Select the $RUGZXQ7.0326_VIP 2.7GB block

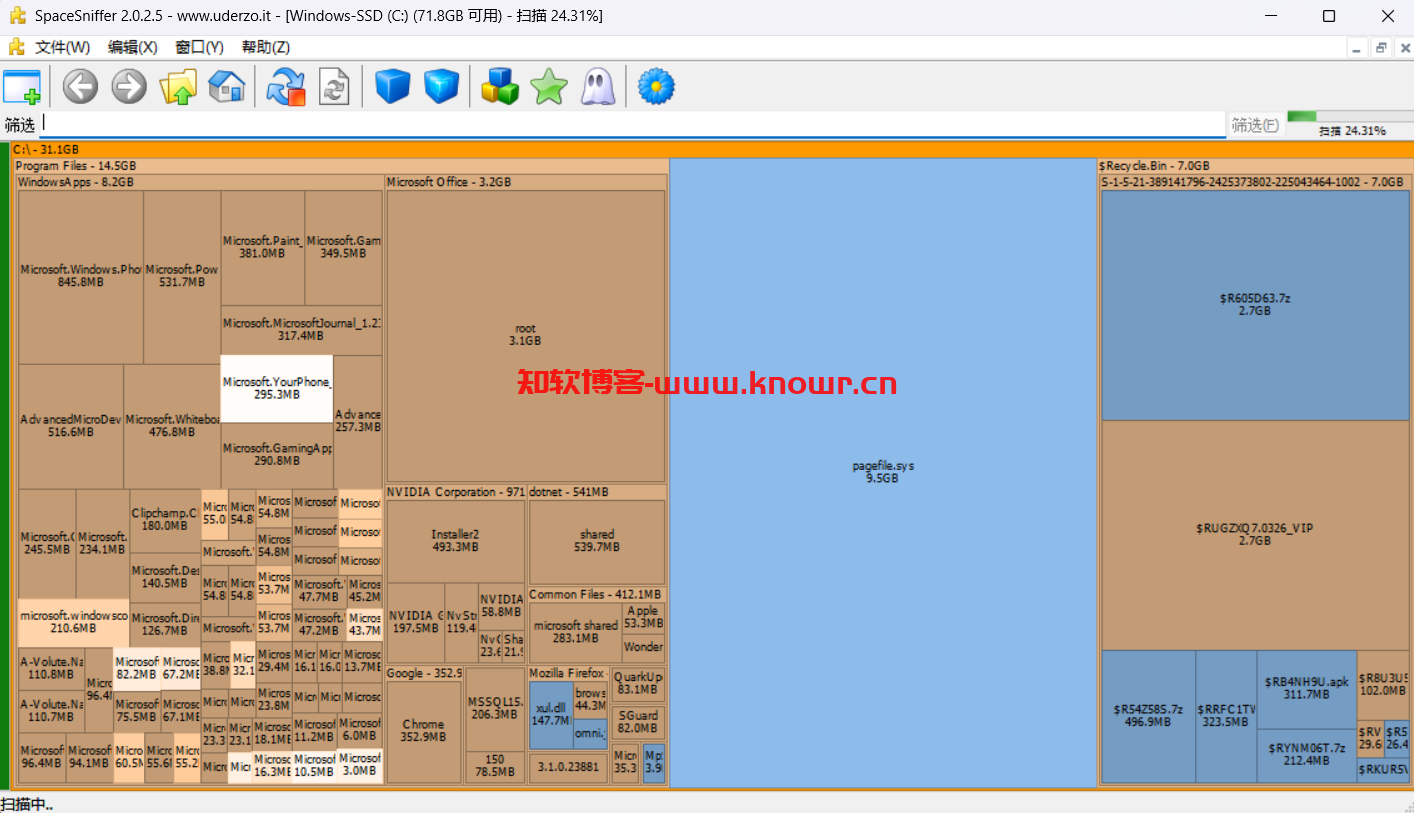(x=1255, y=534)
